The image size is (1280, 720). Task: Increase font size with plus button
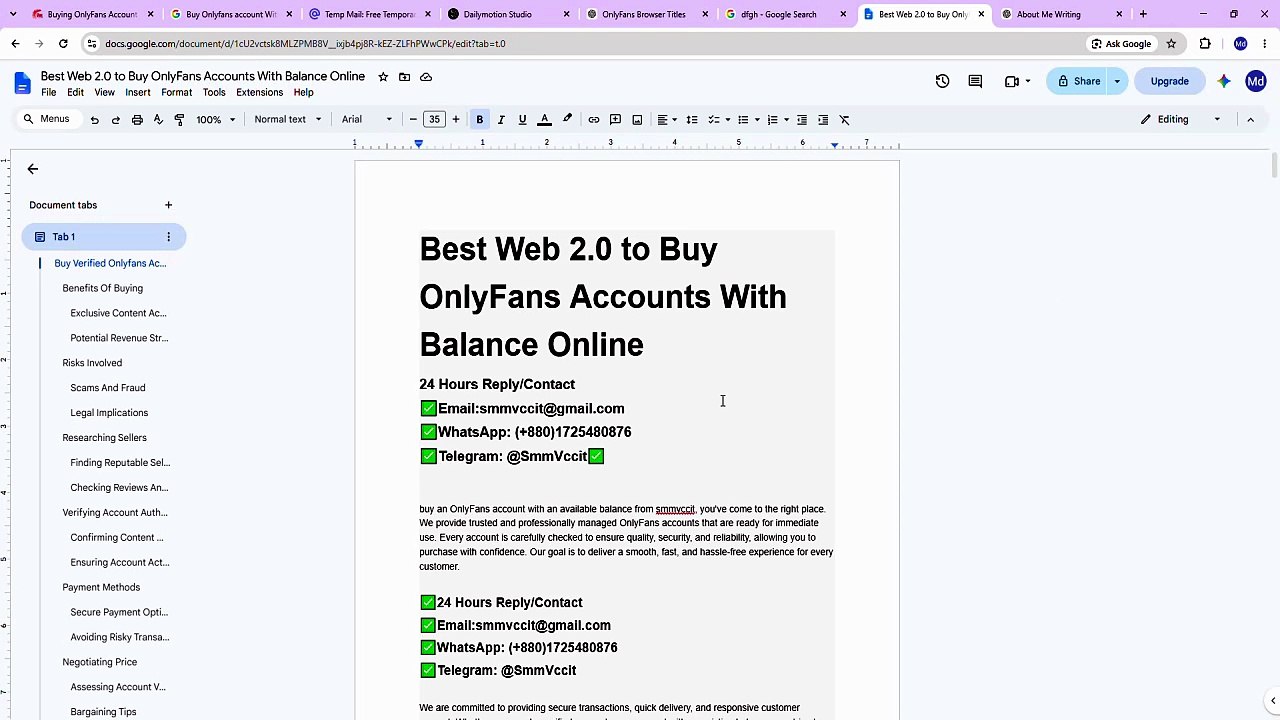point(456,120)
